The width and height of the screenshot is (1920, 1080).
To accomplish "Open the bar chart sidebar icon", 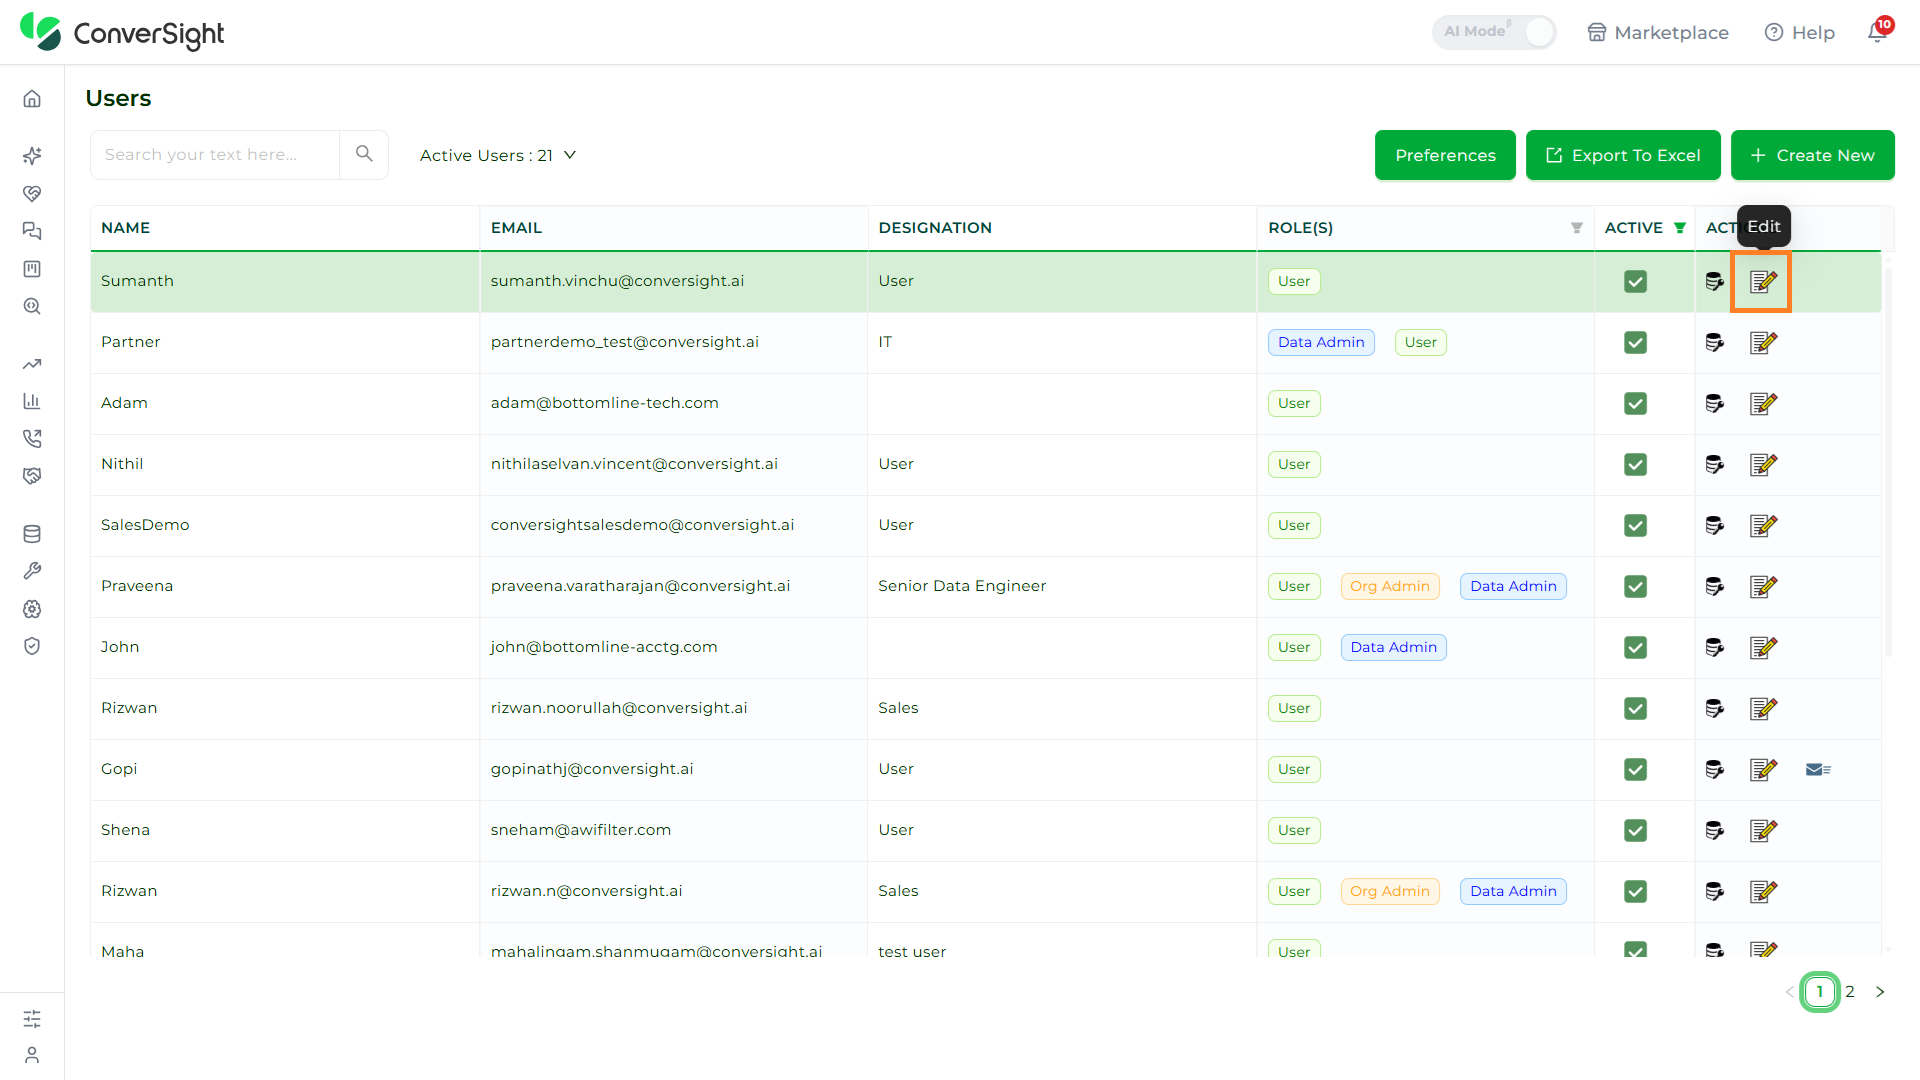I will click(32, 401).
